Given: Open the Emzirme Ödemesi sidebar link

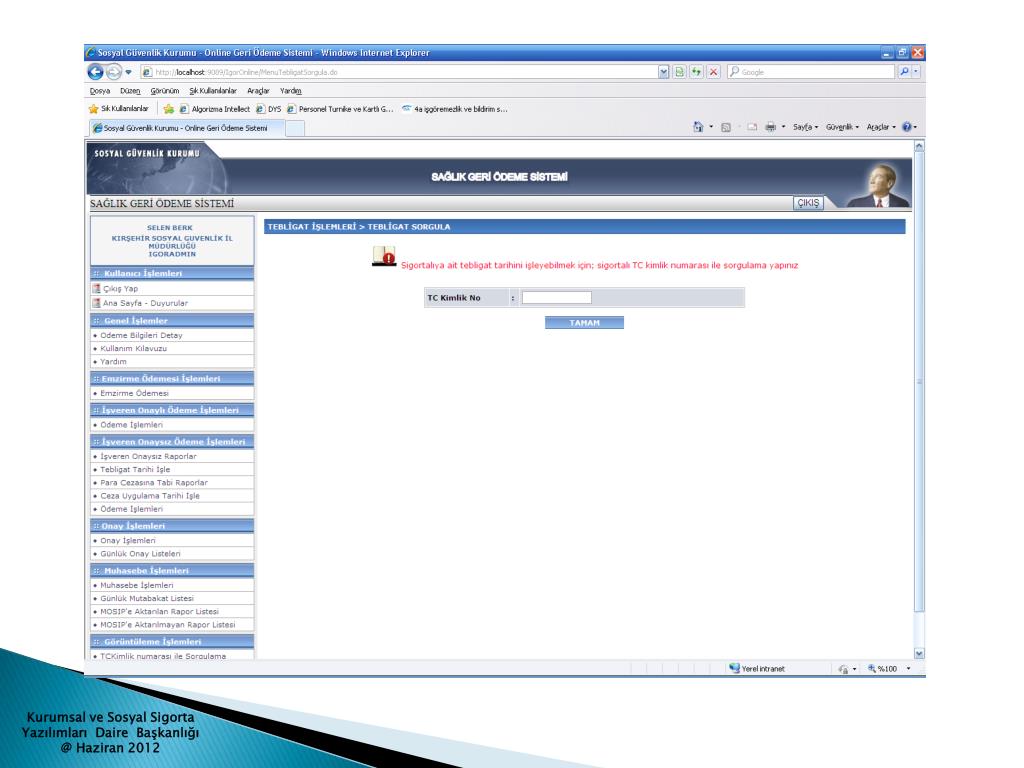Looking at the screenshot, I should pyautogui.click(x=134, y=393).
